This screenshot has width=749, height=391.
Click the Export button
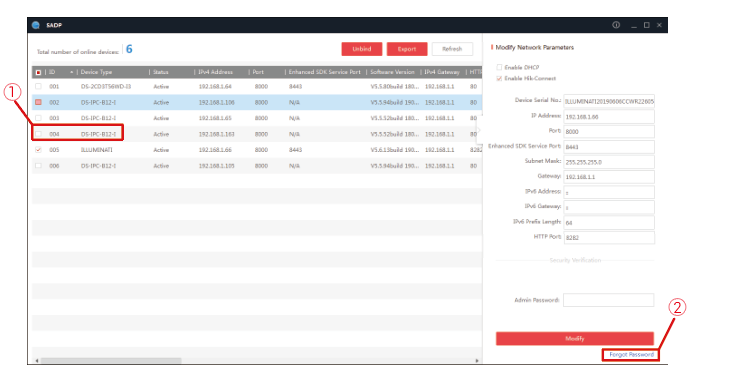click(x=407, y=49)
